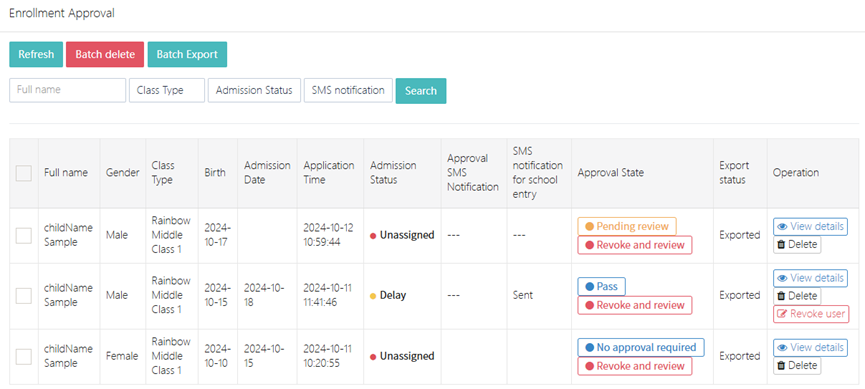The width and height of the screenshot is (865, 389).
Task: Click the application time 2024-10-11 10:20:55
Action: pos(329,356)
